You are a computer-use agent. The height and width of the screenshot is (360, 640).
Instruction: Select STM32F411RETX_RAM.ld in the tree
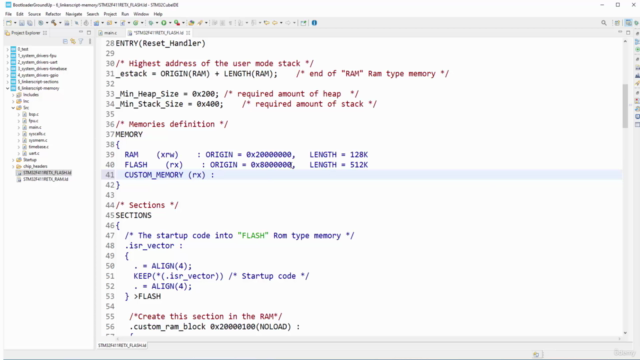coord(46,179)
